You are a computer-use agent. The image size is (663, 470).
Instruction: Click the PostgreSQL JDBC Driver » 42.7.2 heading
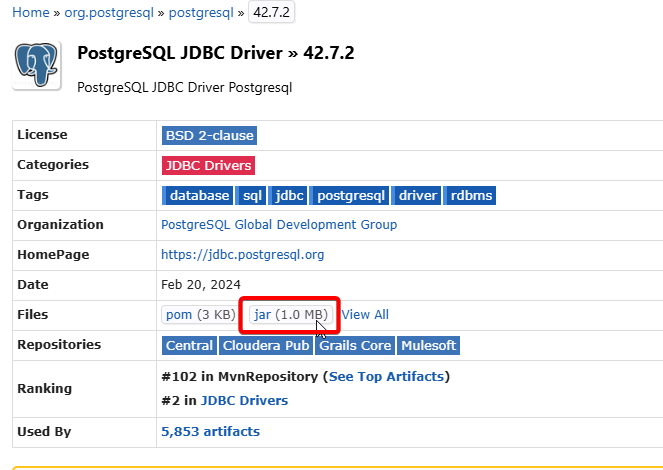coord(216,53)
